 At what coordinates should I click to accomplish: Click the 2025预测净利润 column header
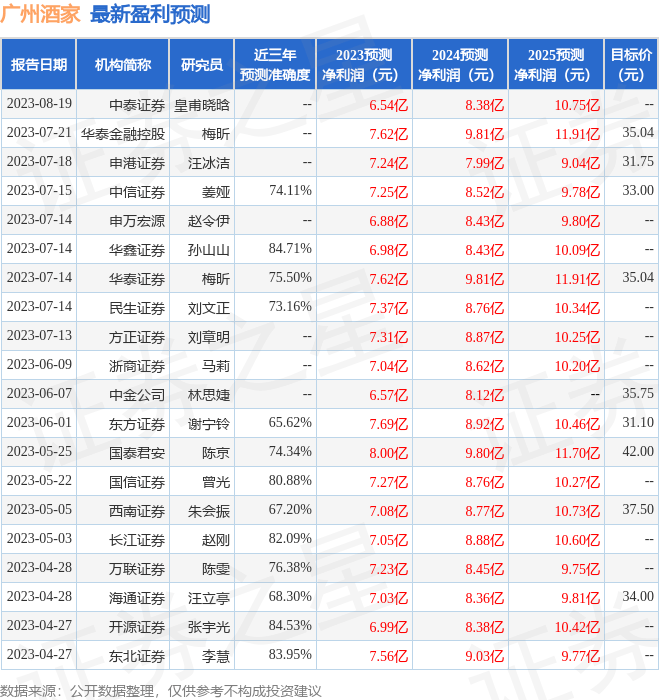[x=555, y=65]
